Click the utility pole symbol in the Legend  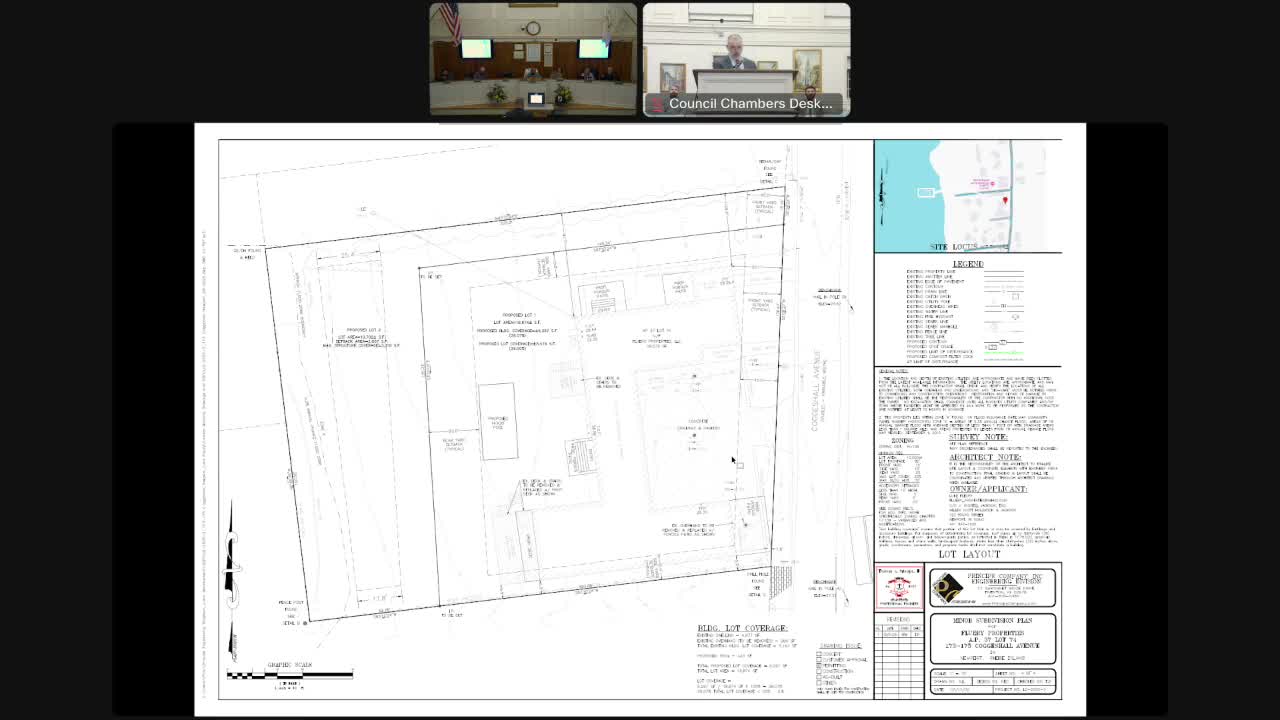pos(994,302)
